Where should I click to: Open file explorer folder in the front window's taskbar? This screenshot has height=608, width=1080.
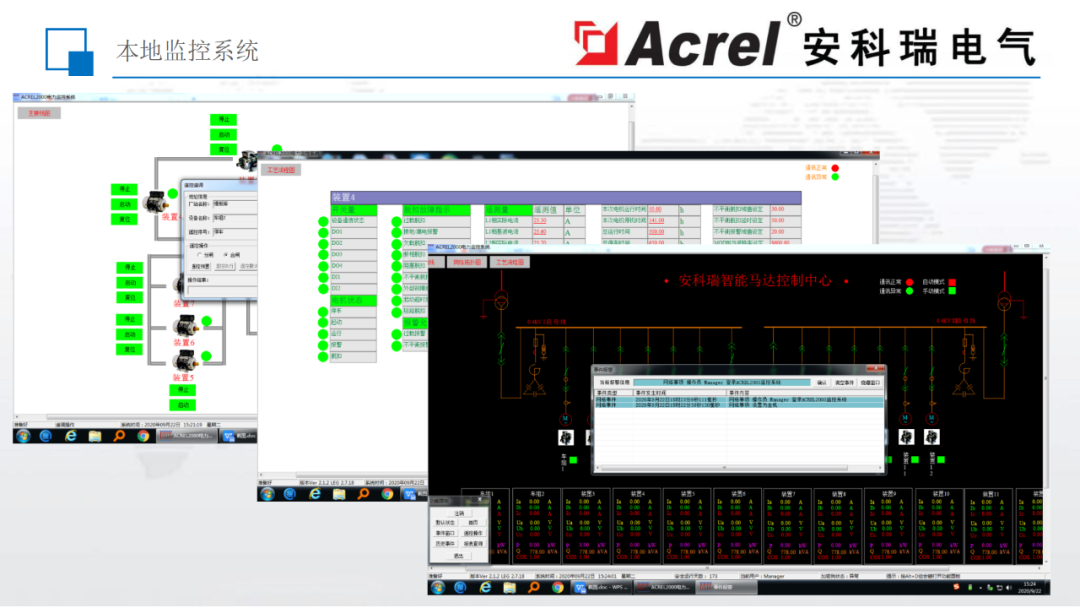(x=510, y=587)
